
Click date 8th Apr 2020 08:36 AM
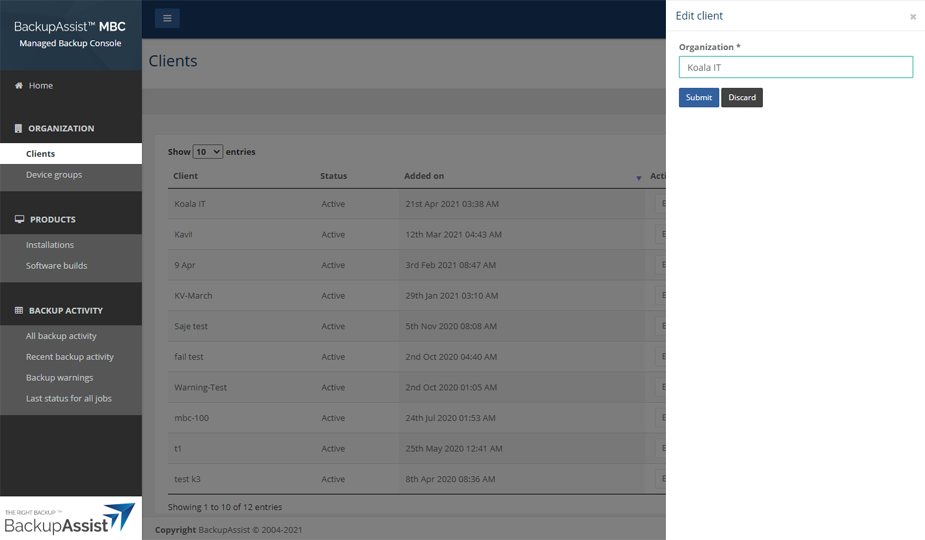point(450,479)
